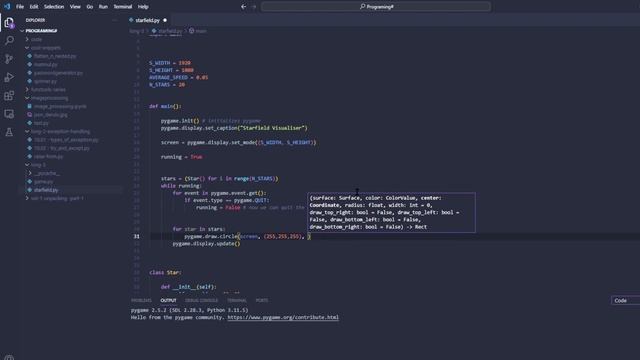Click the unsaved dot on starfield.py tab
This screenshot has height=360, width=640.
[x=165, y=20]
